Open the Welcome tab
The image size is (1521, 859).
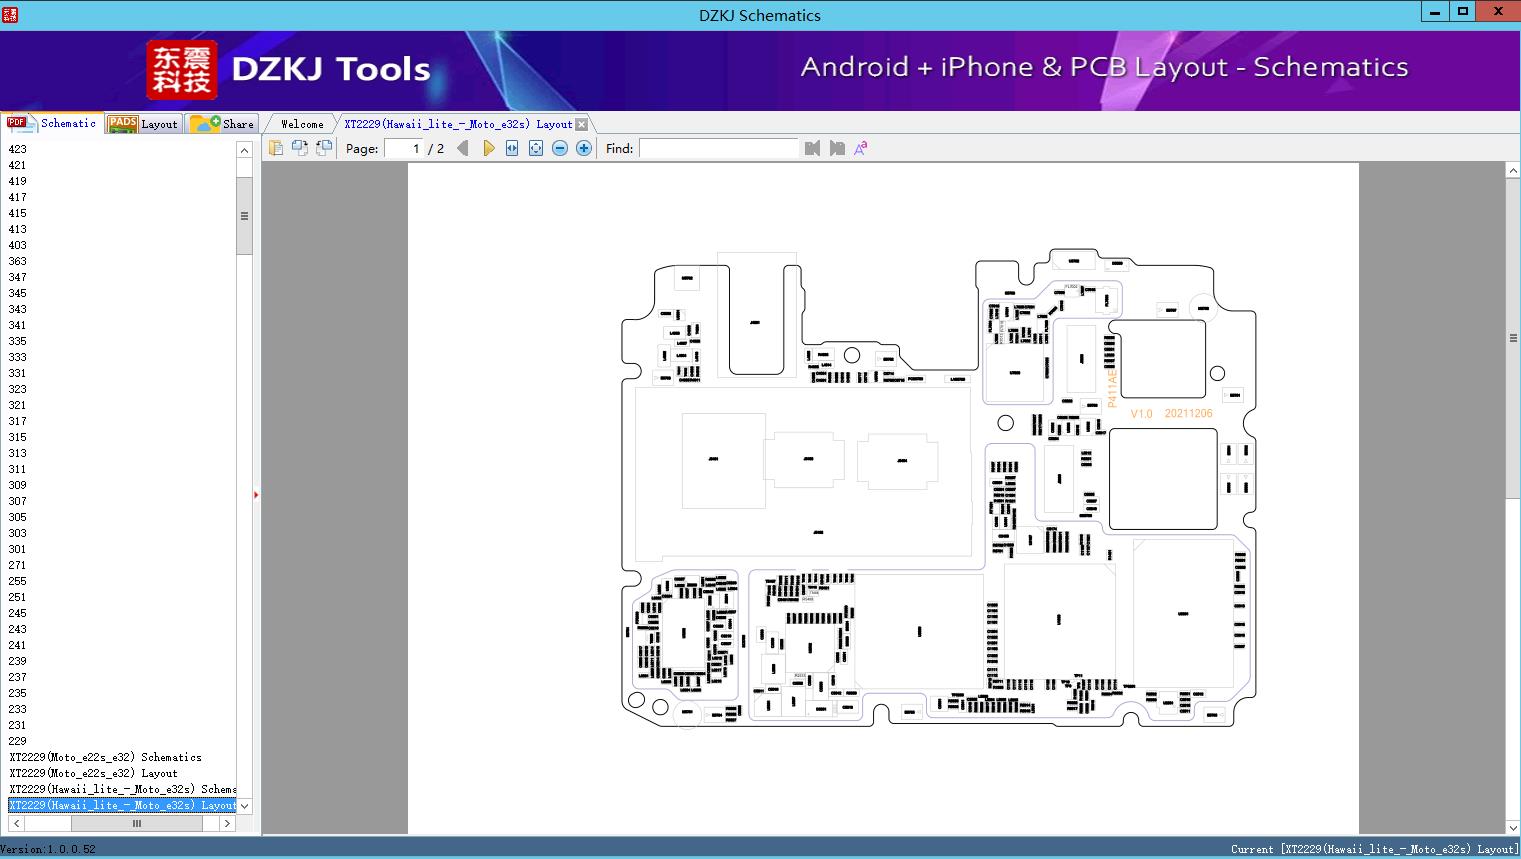[x=302, y=124]
